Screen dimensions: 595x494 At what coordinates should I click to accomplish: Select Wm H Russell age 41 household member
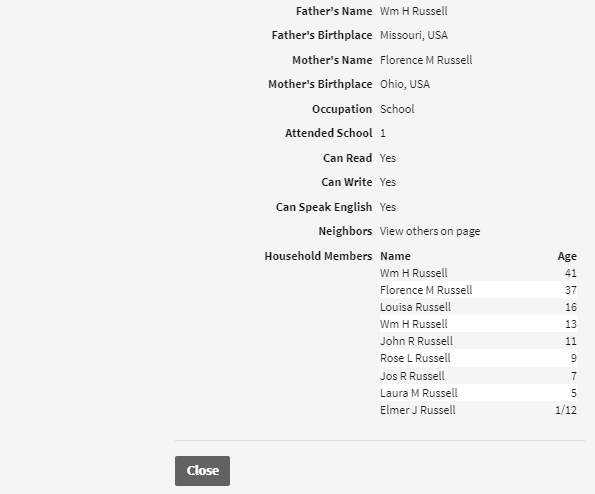click(414, 273)
